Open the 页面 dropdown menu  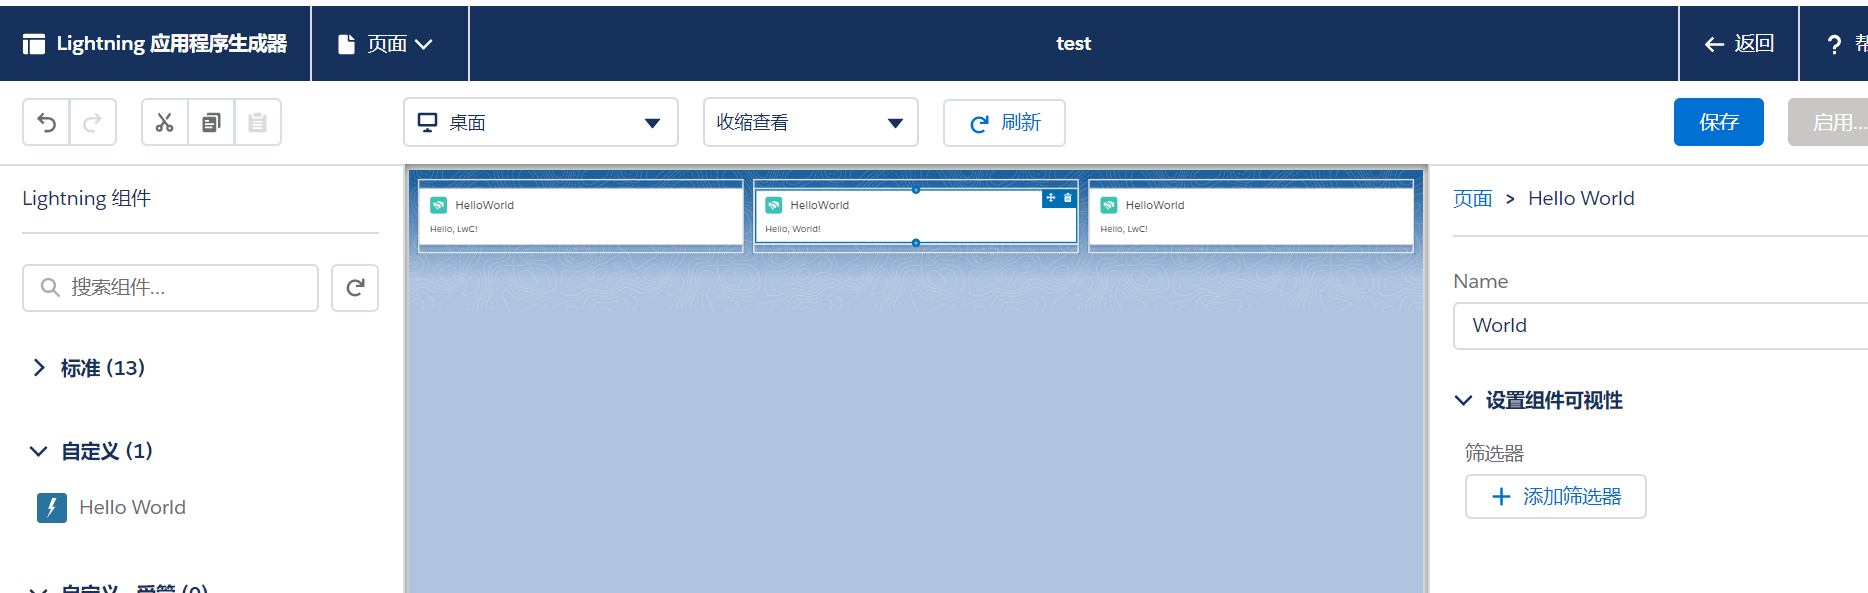pos(389,44)
